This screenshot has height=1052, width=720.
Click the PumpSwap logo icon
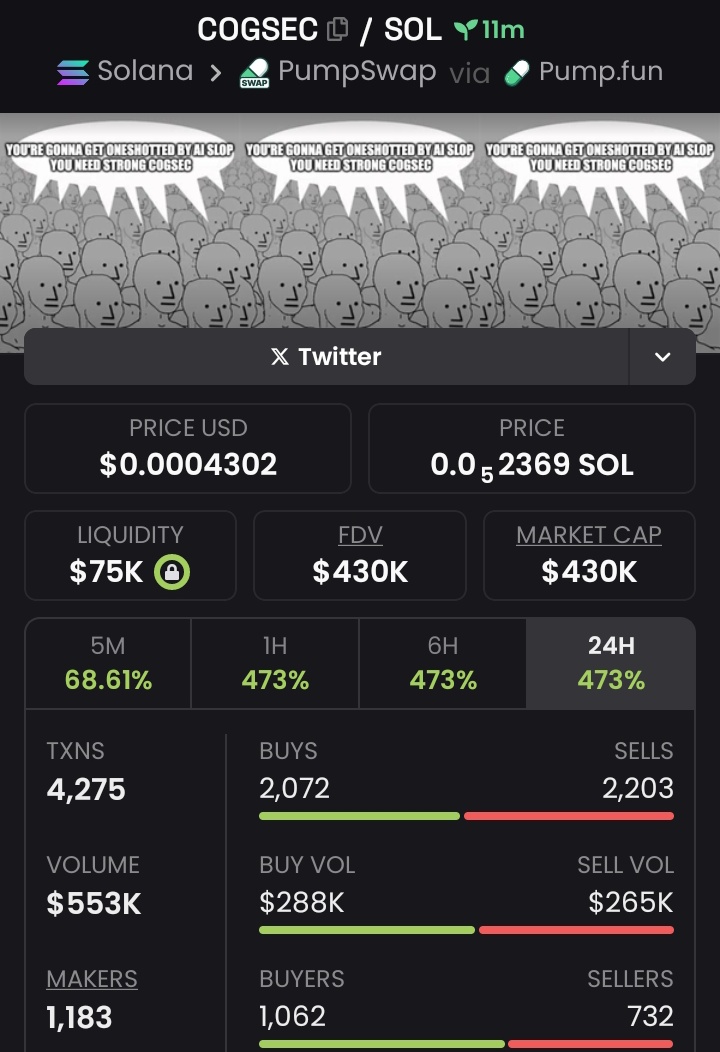tap(254, 73)
